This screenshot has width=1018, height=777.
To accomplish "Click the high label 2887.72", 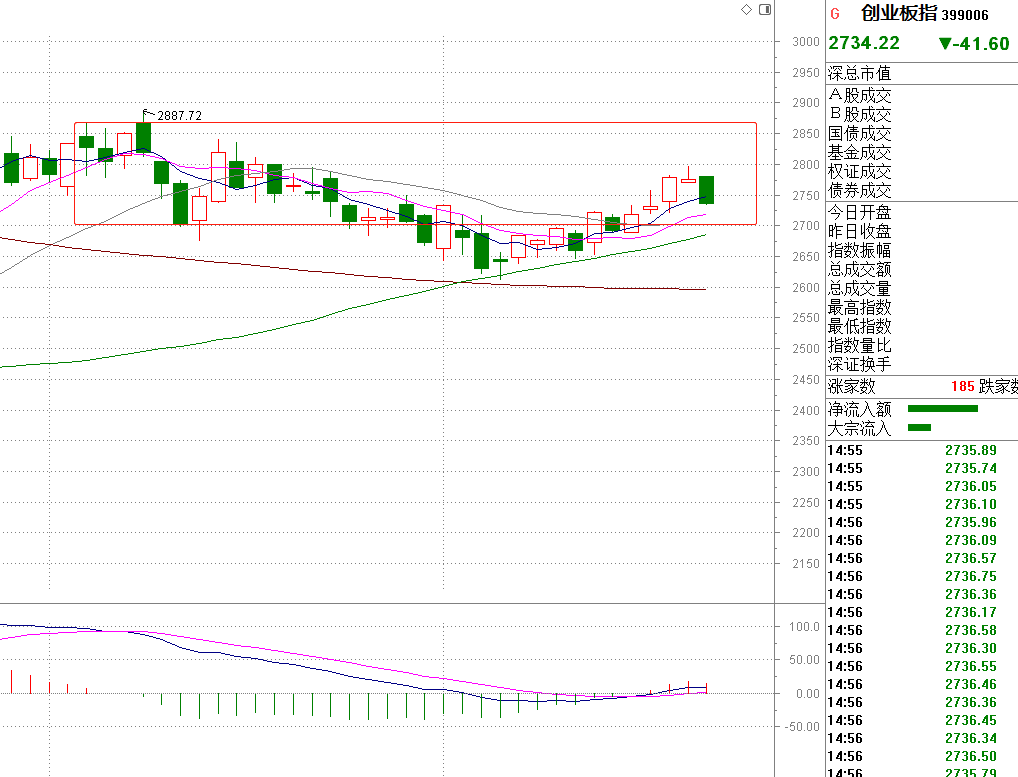I will pos(180,116).
